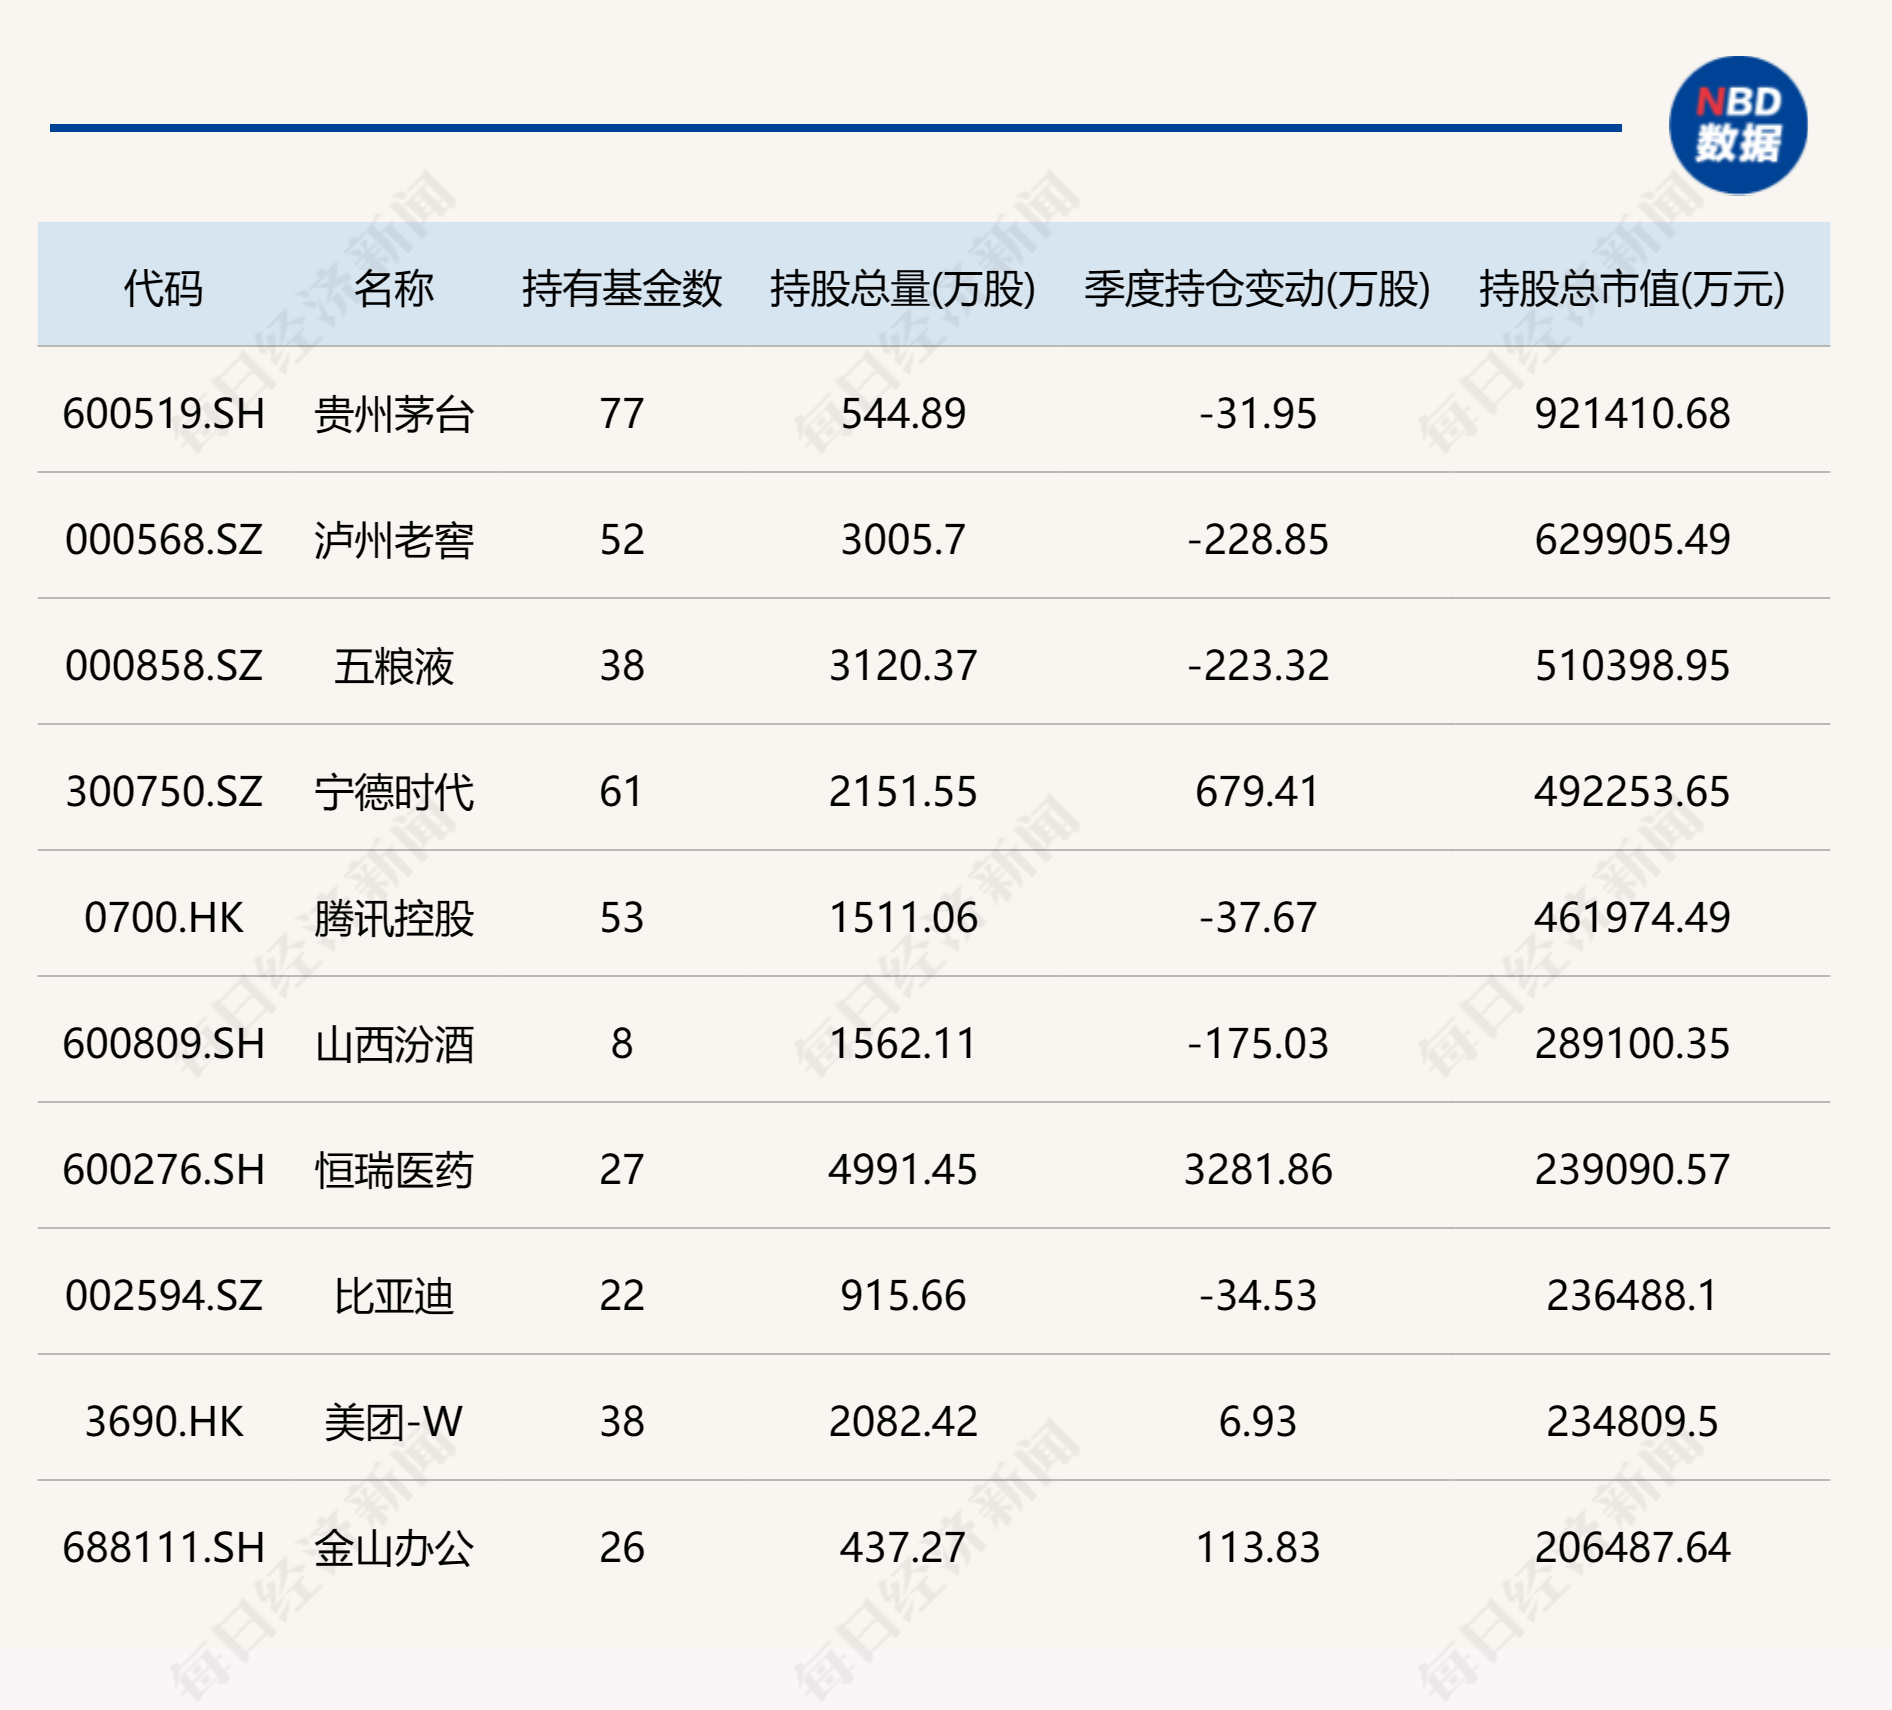Select market value 921410.68
1892x1710 pixels.
point(1632,414)
